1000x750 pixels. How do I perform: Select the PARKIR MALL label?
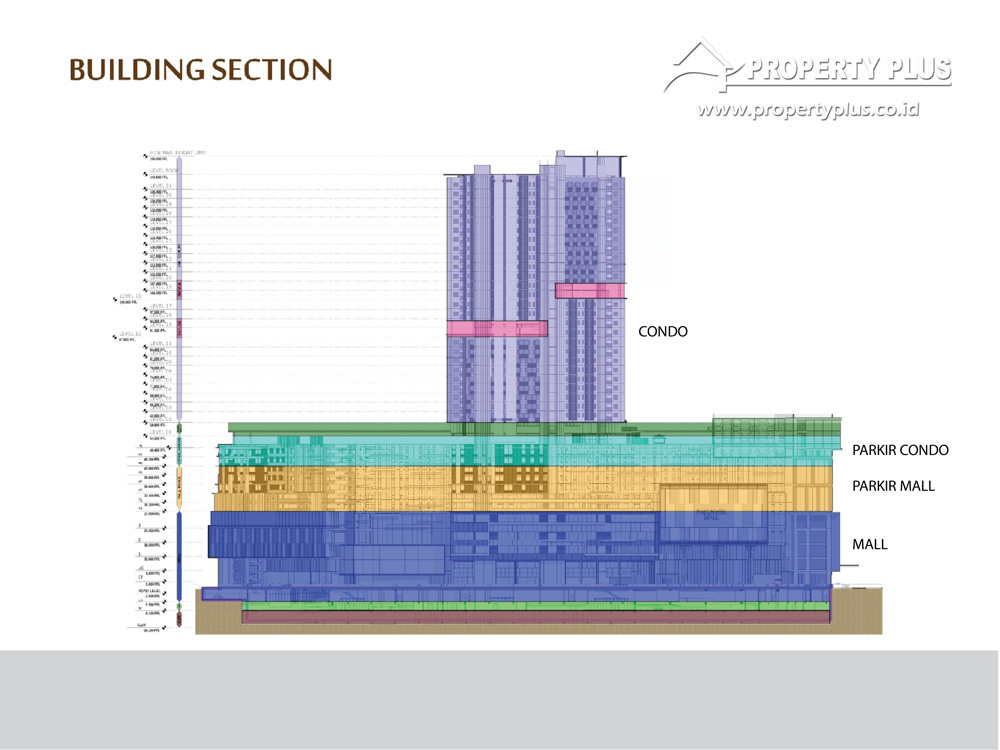[893, 486]
